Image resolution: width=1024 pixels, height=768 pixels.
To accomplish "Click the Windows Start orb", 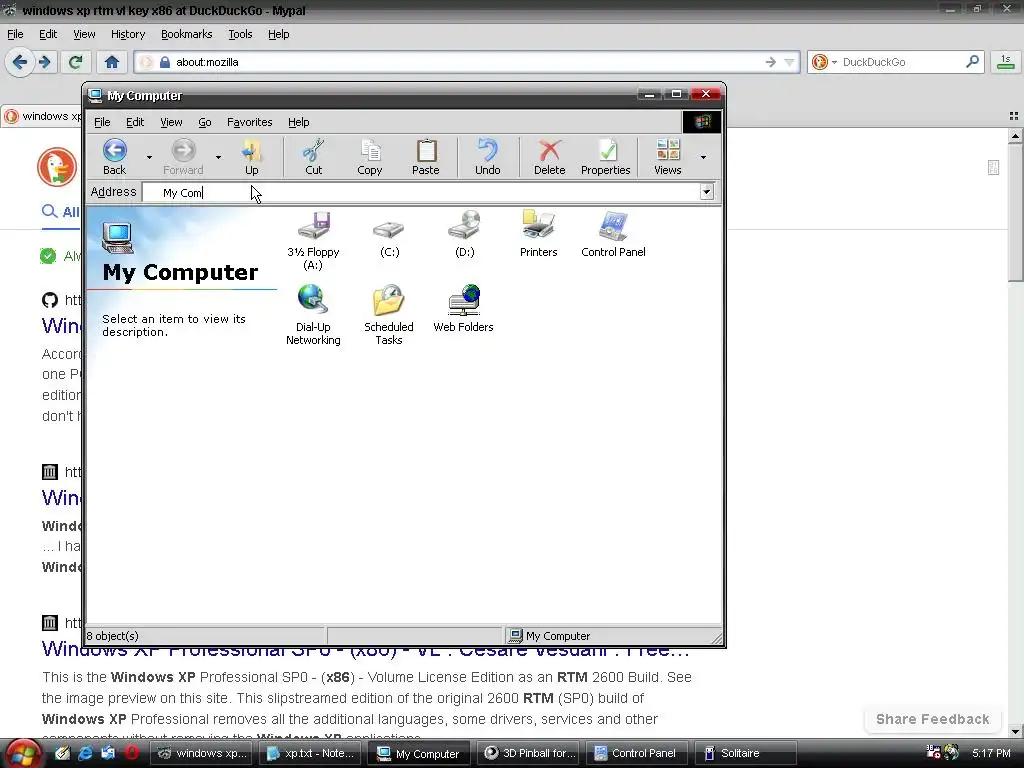I will [x=23, y=754].
